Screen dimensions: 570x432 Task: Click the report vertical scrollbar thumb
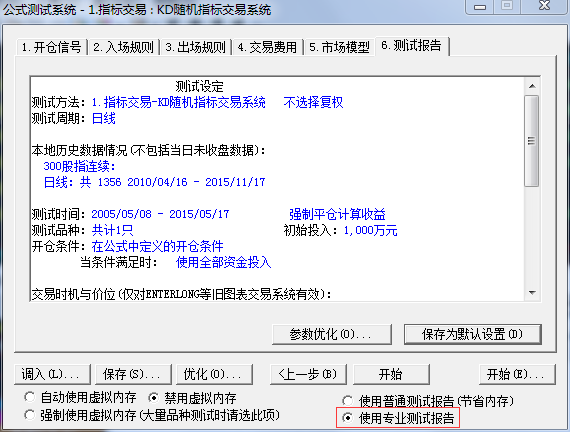(532, 141)
